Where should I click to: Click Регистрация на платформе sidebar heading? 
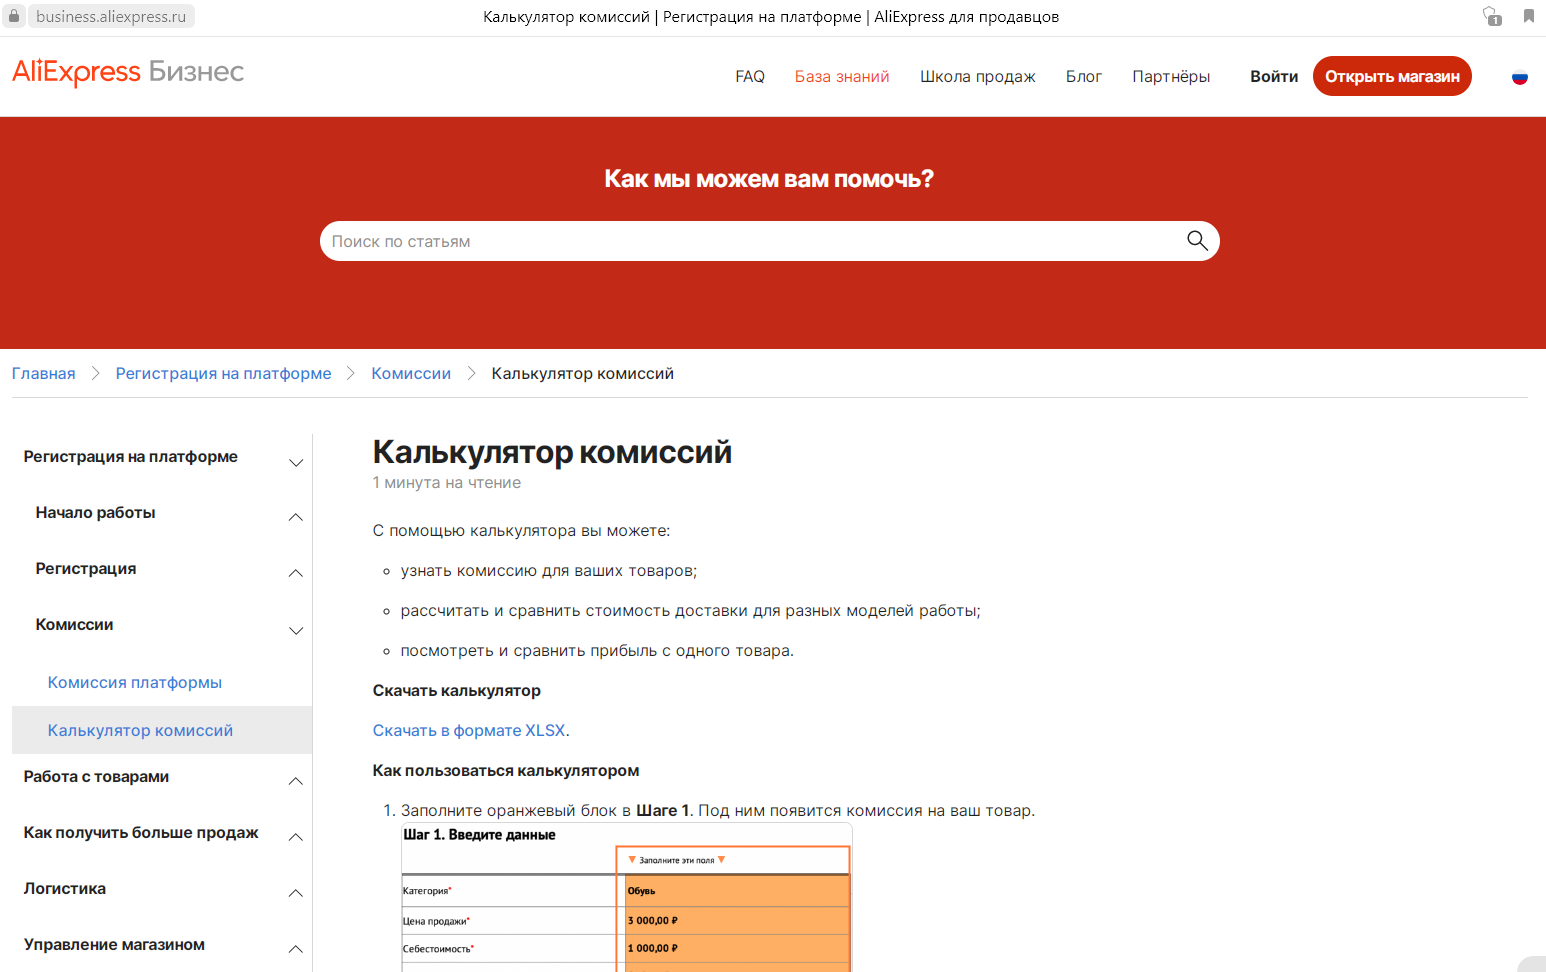click(131, 456)
